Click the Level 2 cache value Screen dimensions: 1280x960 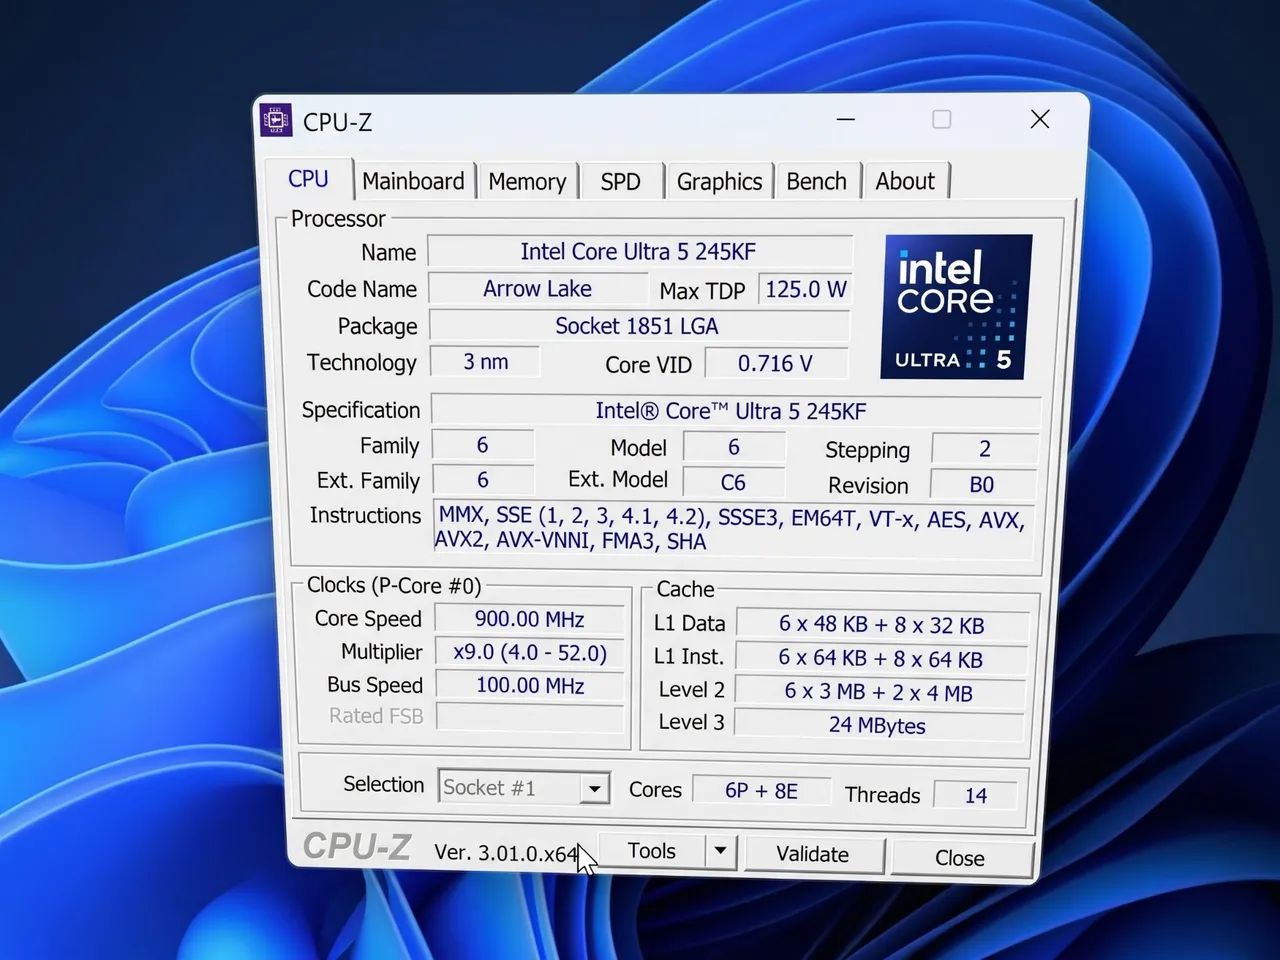click(x=880, y=692)
